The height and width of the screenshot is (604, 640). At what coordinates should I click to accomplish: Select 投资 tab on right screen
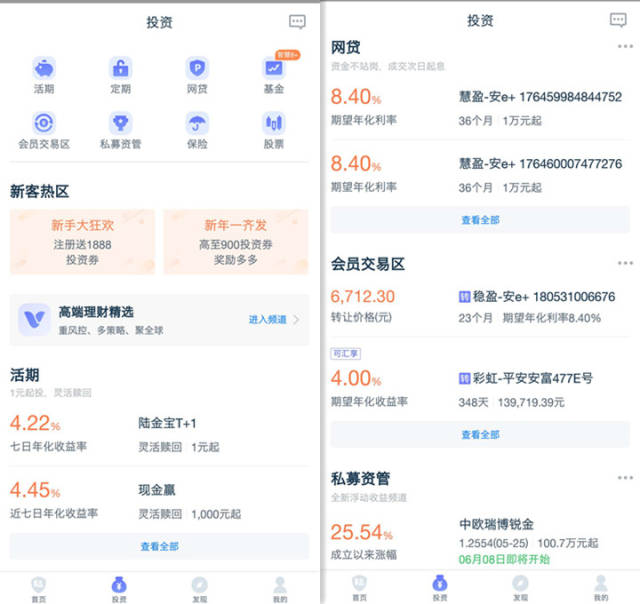(x=440, y=588)
